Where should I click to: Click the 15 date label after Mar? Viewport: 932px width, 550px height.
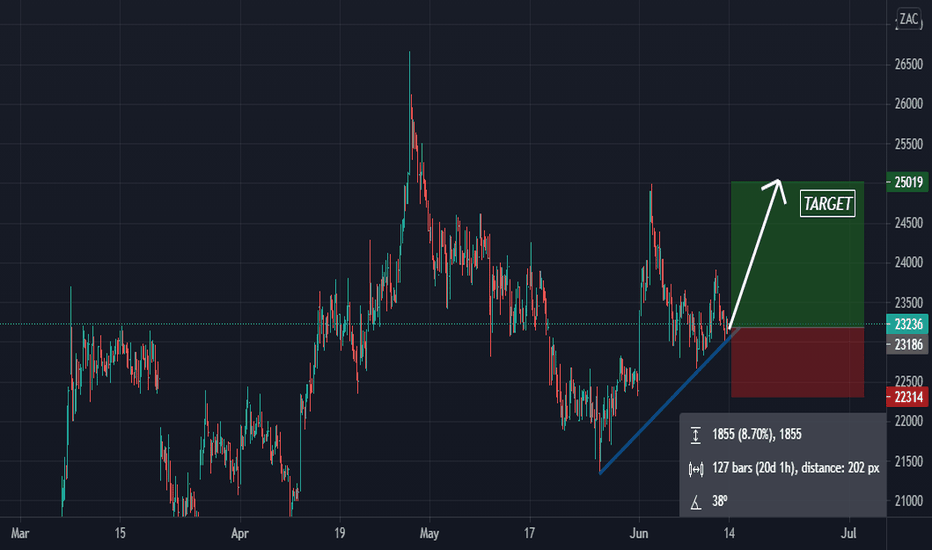(120, 533)
